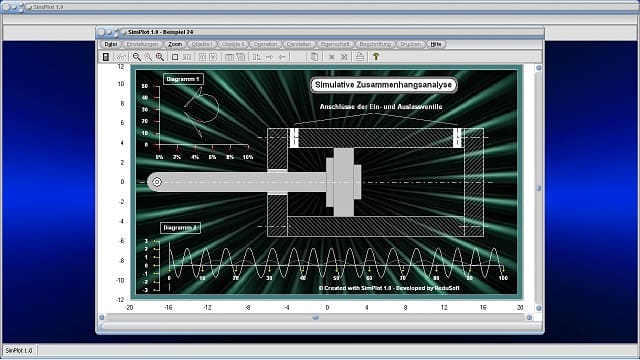Open the Objekte I menu
Viewport: 640px width, 360px height.
[202, 44]
